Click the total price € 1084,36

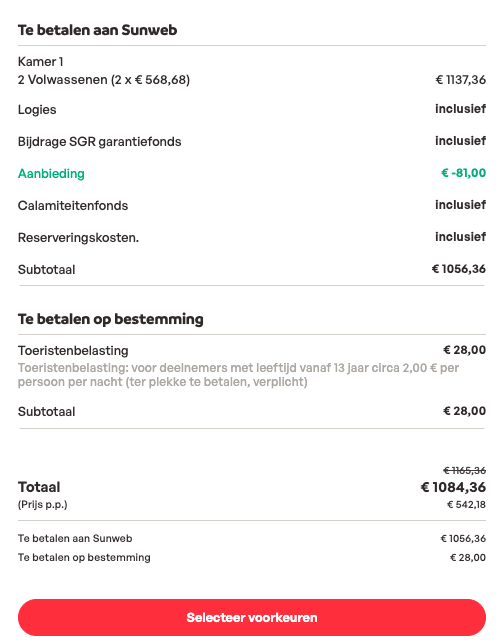(x=453, y=487)
